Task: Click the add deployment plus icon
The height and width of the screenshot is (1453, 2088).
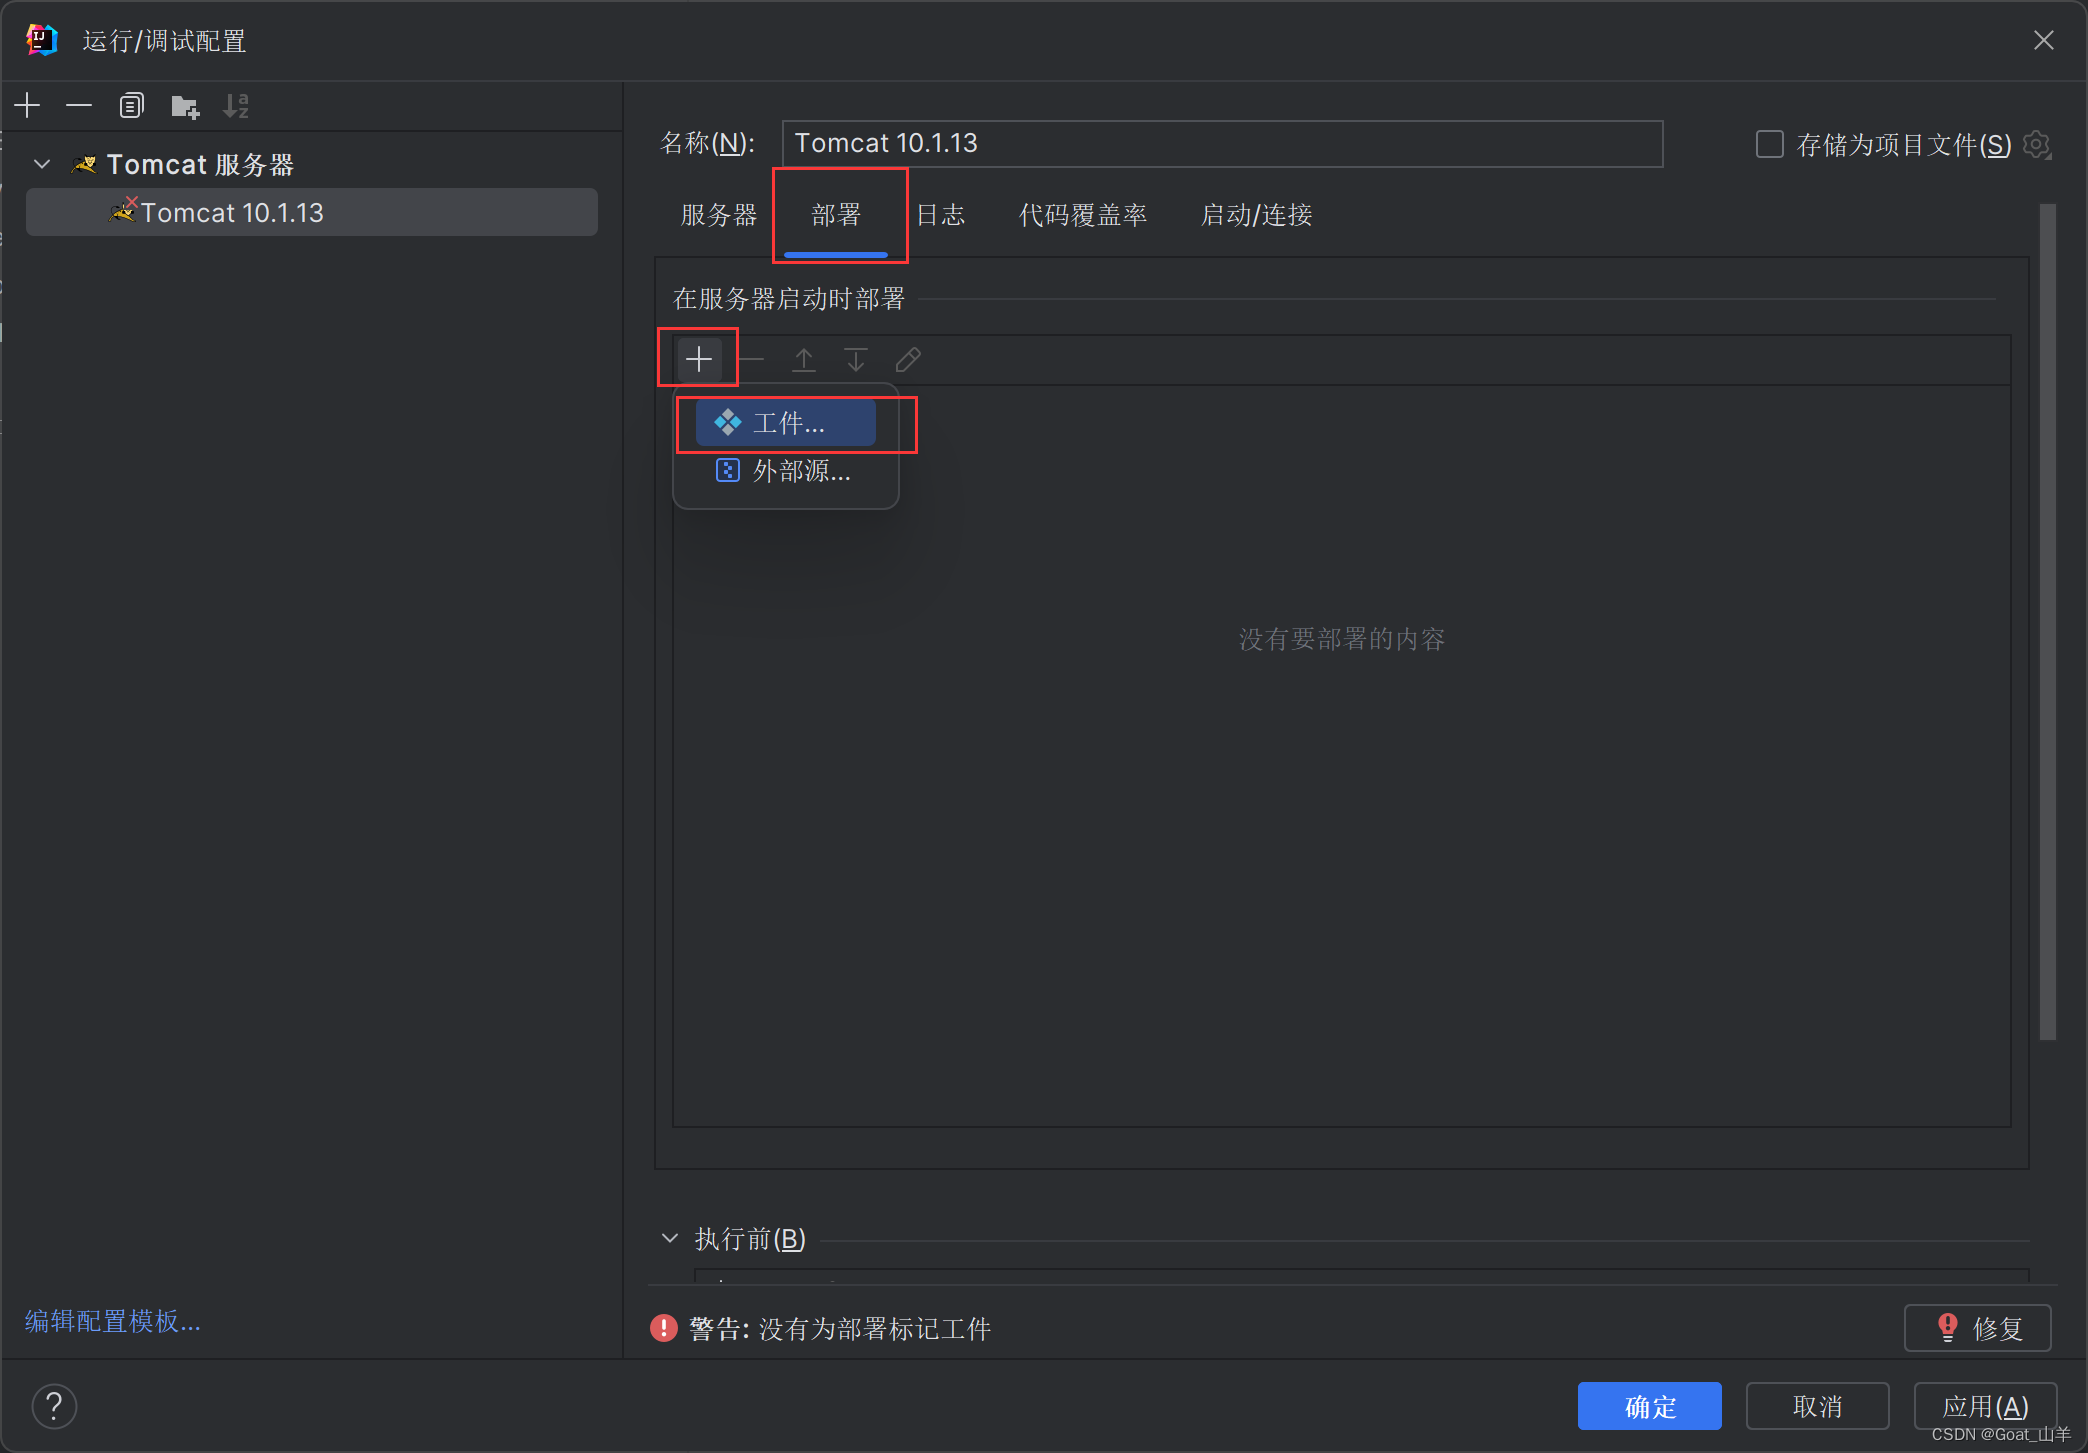Action: pyautogui.click(x=698, y=358)
